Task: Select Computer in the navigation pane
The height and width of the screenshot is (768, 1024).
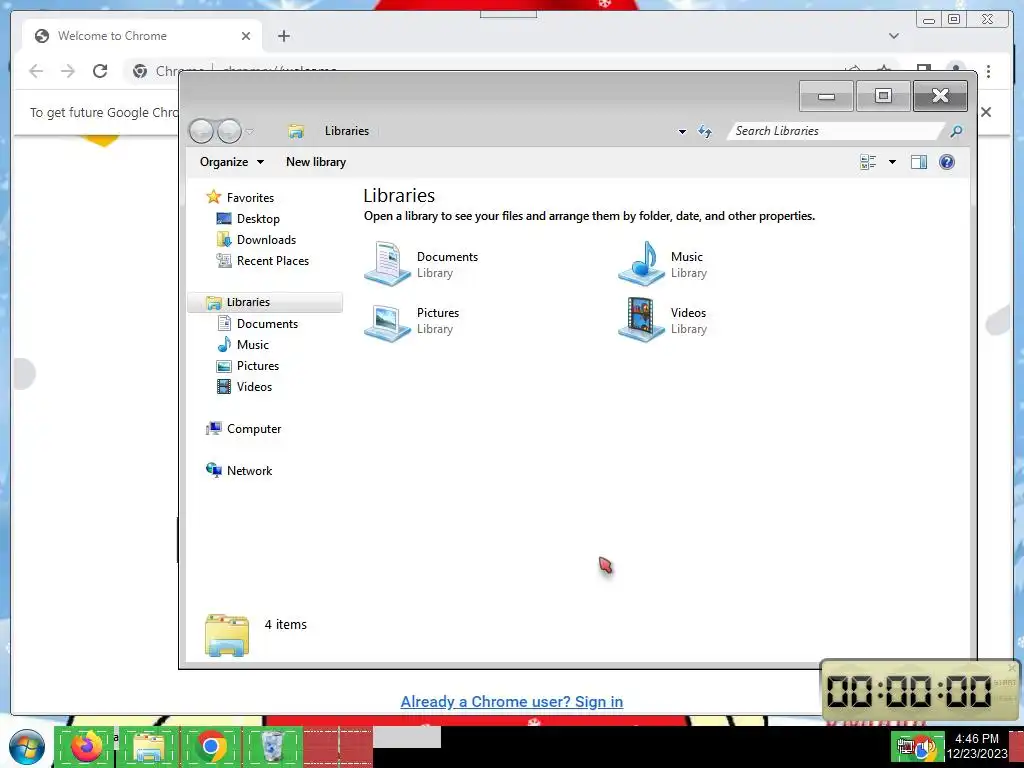Action: [x=244, y=428]
